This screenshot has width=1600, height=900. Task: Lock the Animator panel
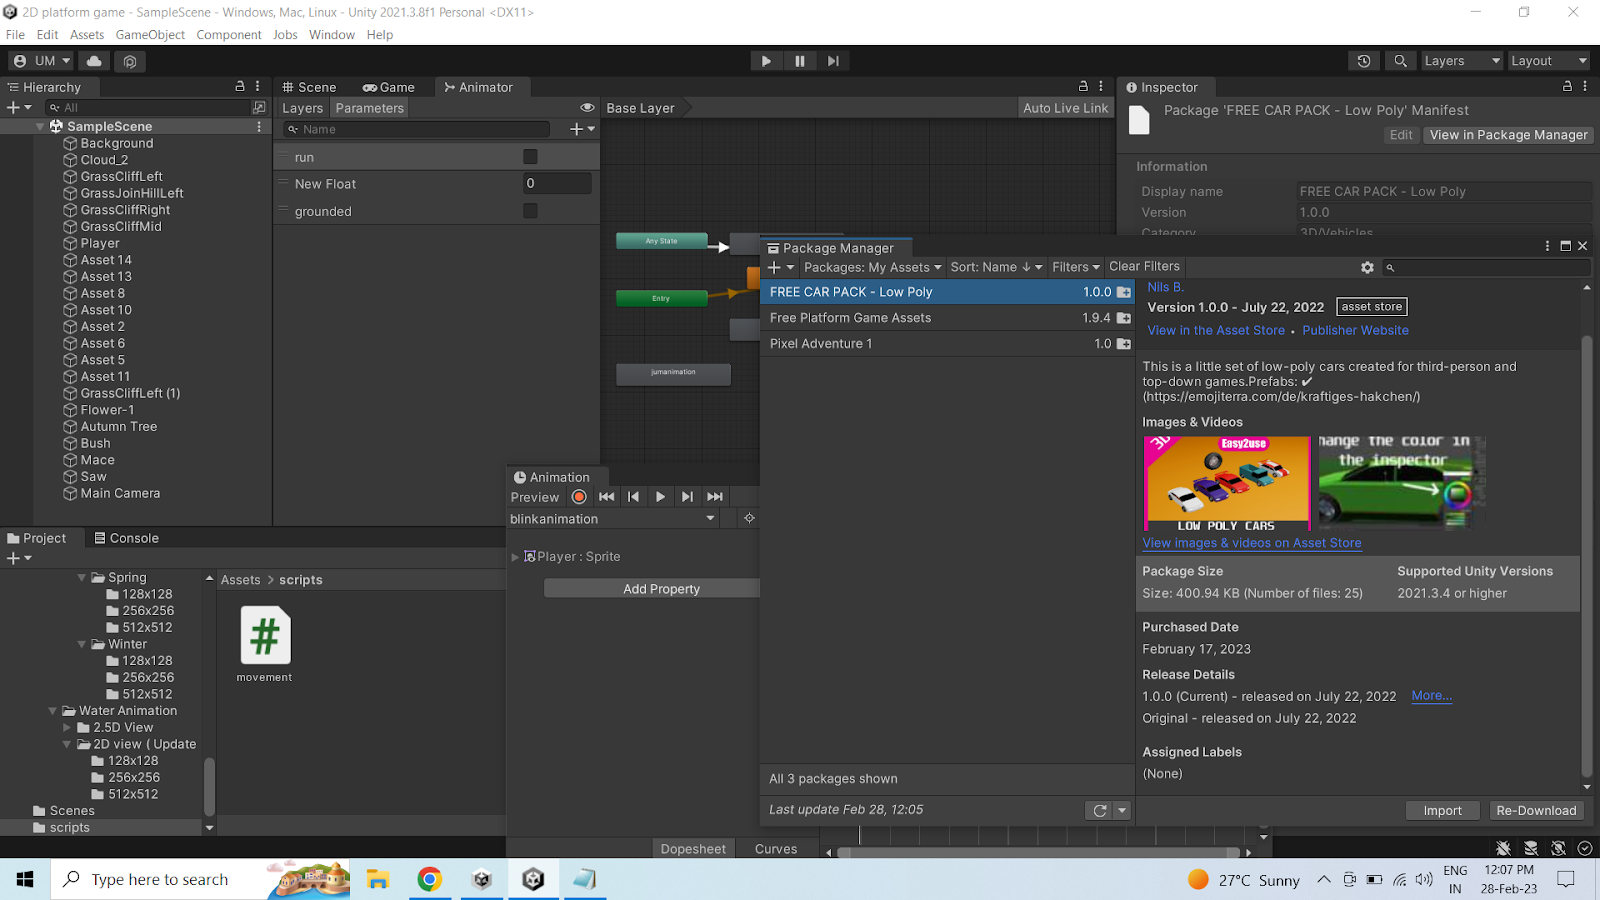[x=1083, y=87]
